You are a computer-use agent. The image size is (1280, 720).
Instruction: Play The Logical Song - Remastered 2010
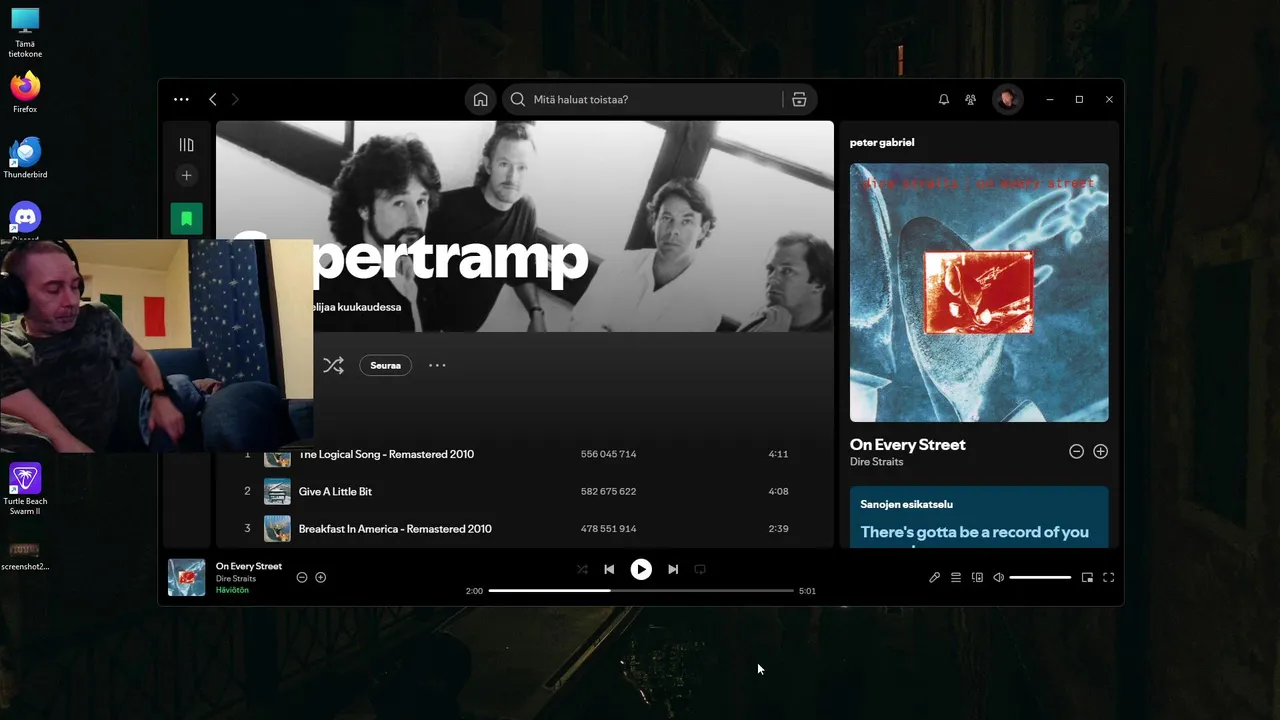pyautogui.click(x=386, y=454)
